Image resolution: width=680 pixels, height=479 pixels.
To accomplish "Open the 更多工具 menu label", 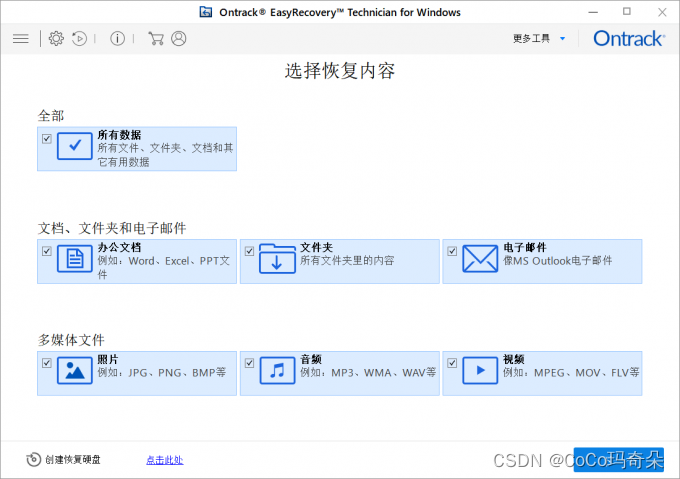I will point(531,39).
